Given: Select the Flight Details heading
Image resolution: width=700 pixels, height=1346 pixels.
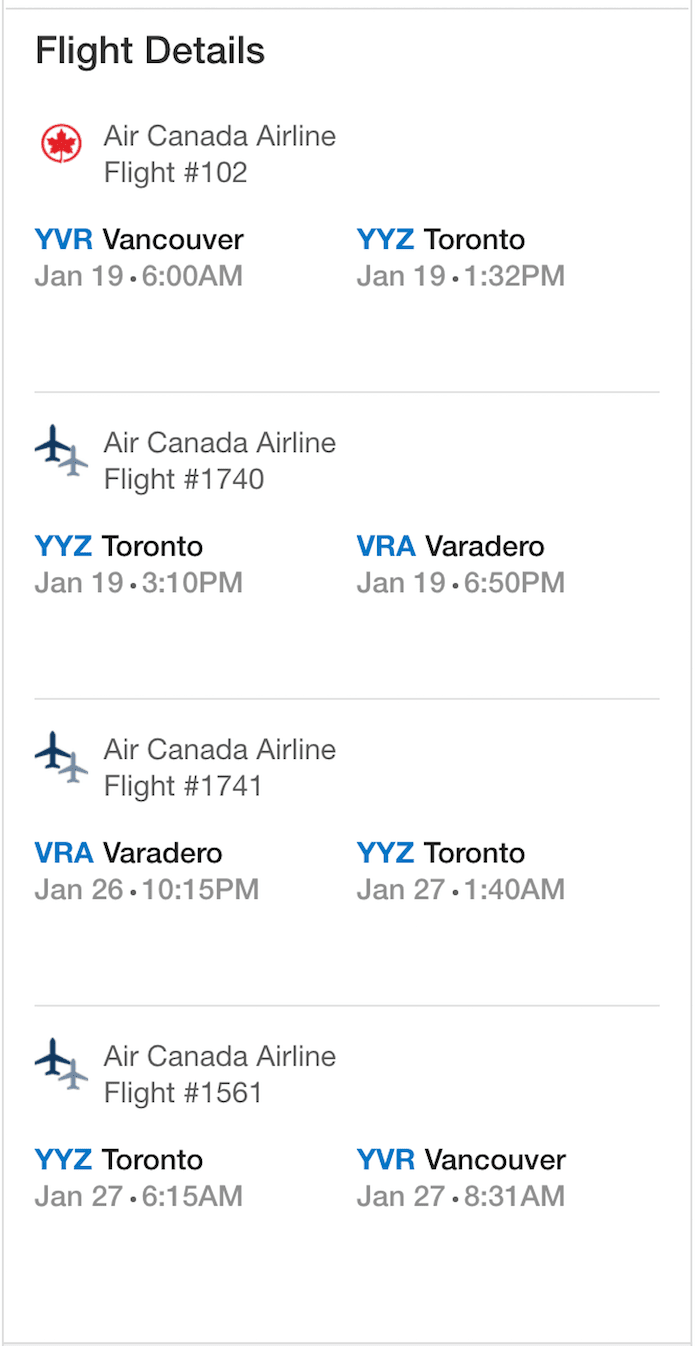Looking at the screenshot, I should tap(150, 51).
